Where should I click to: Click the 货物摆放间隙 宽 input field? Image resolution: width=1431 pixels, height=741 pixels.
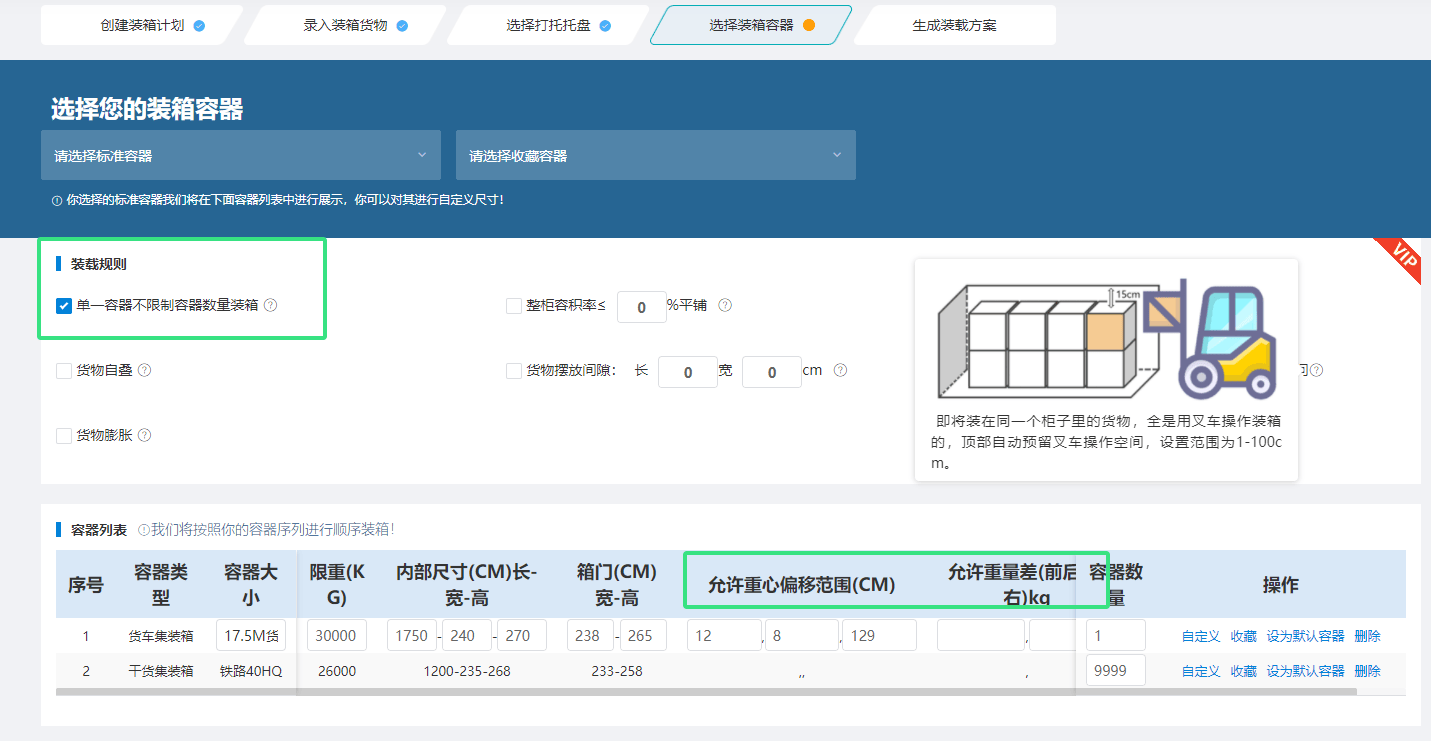[x=772, y=372]
